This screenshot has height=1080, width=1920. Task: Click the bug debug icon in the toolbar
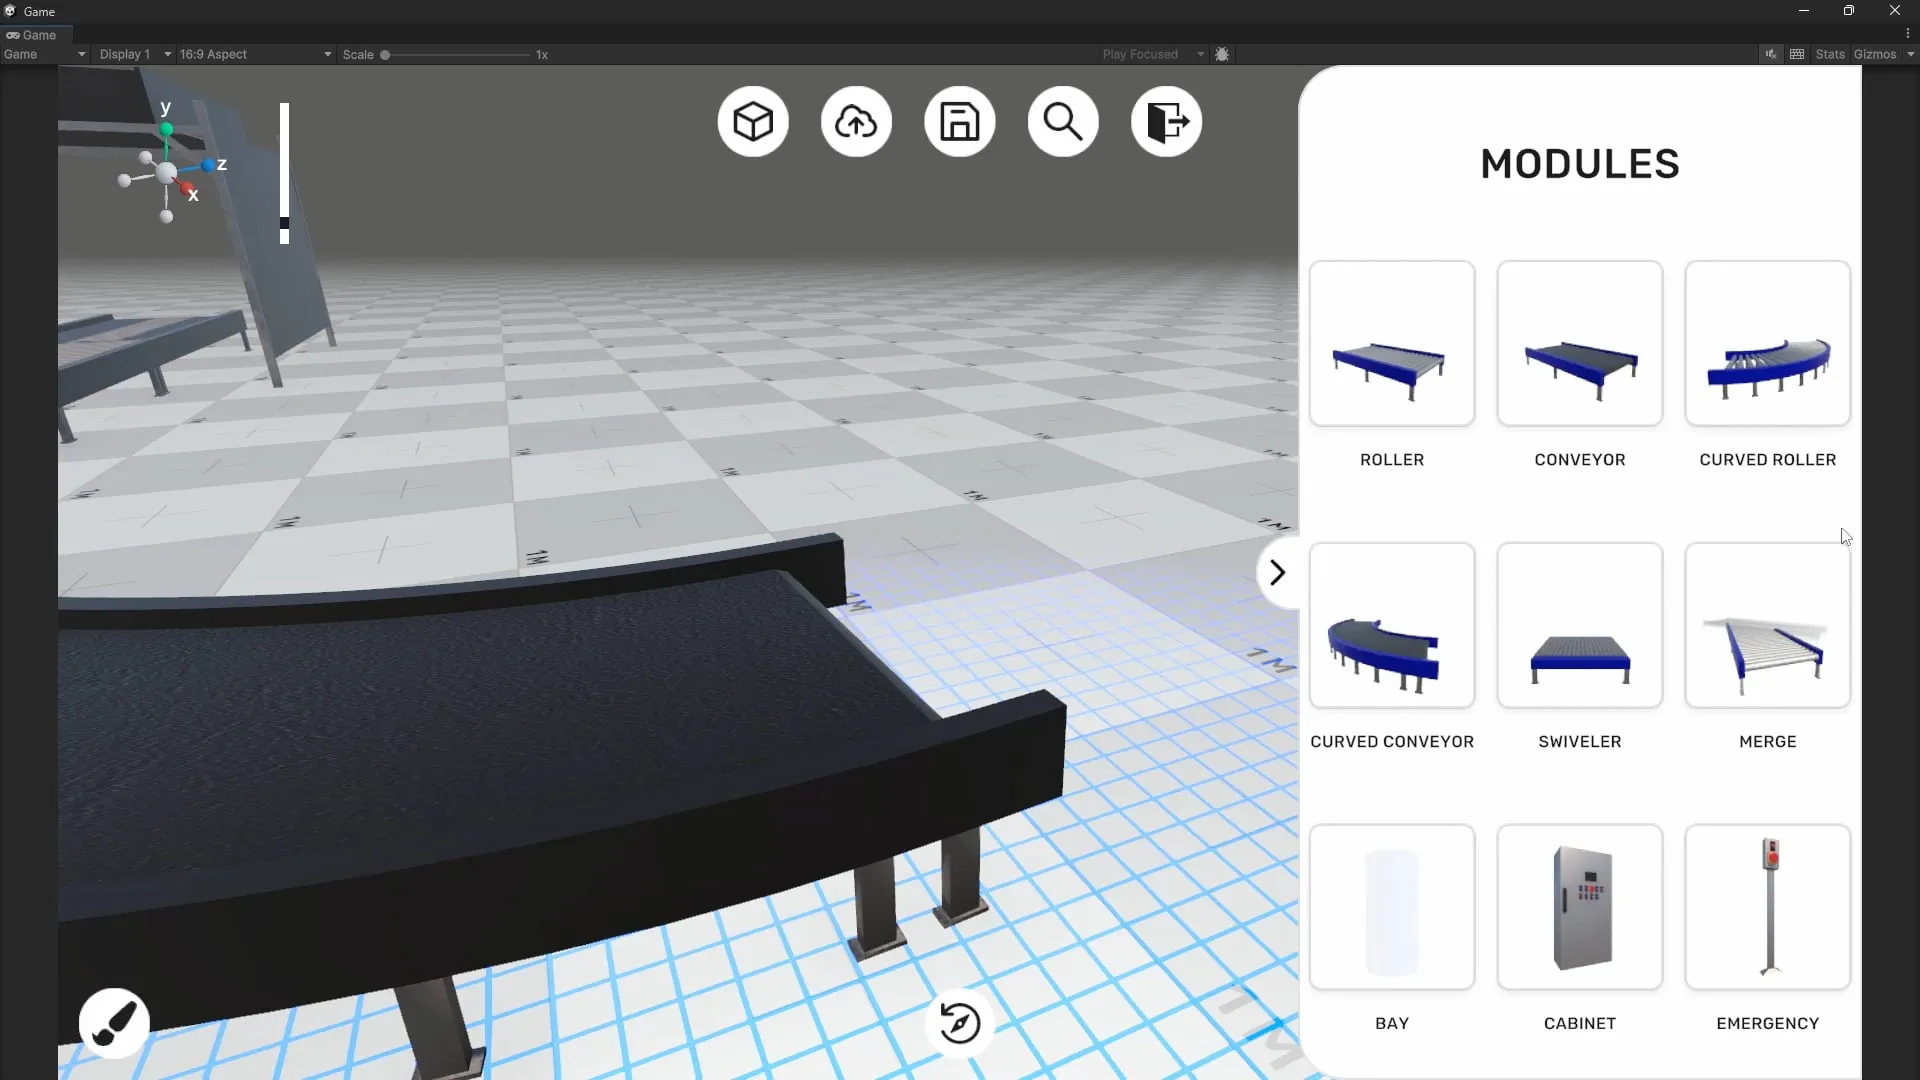[1222, 54]
